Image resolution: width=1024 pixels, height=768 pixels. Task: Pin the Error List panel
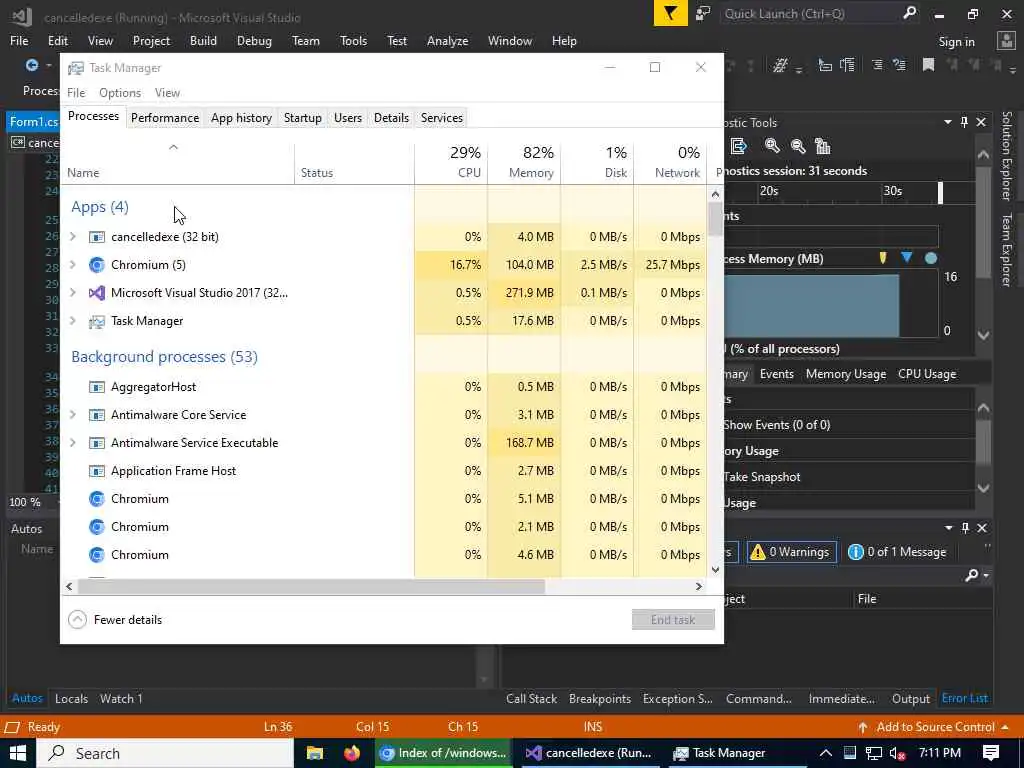(x=965, y=528)
